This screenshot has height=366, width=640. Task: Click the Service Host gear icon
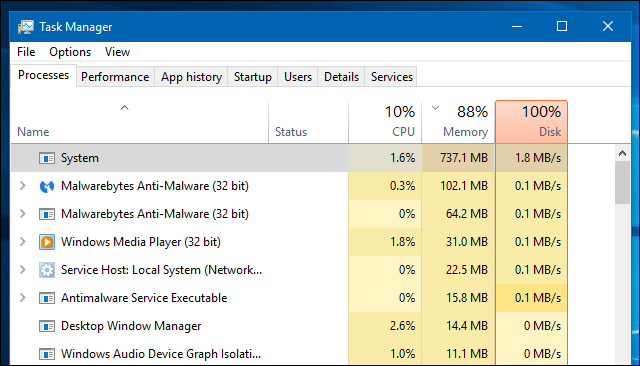pos(47,270)
